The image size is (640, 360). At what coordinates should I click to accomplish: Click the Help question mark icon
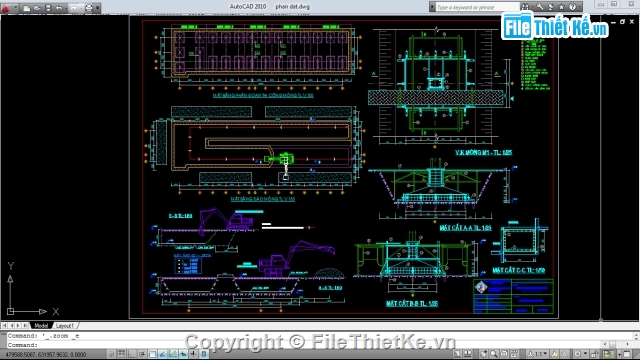573,7
